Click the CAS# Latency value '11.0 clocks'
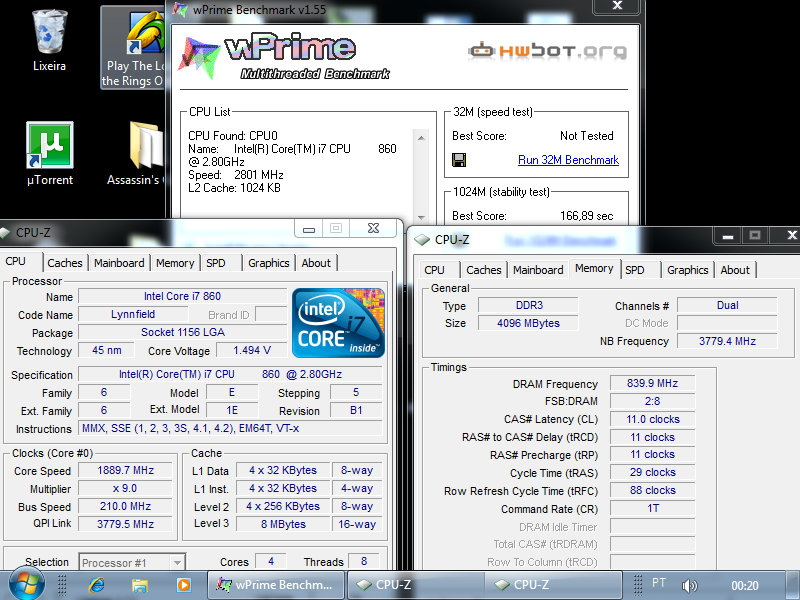Screen dimensions: 800x600 point(653,419)
